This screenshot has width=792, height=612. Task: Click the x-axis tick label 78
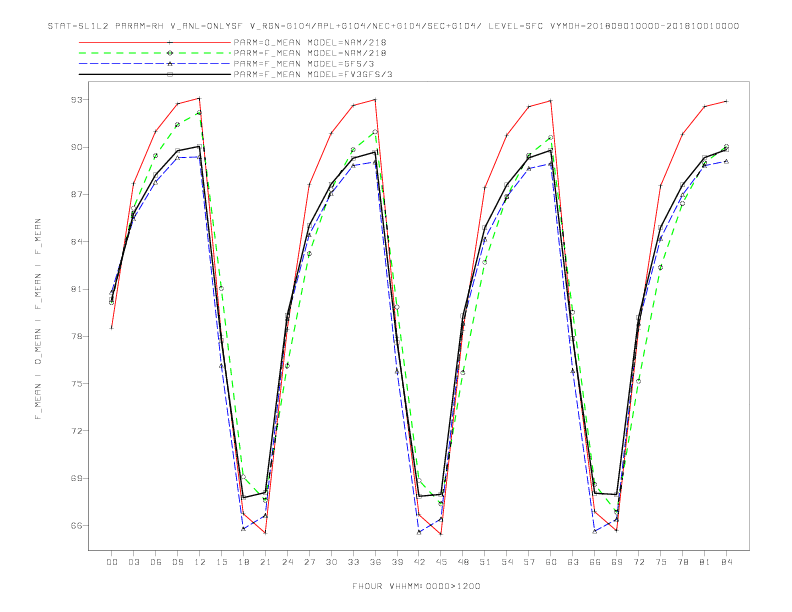683,562
